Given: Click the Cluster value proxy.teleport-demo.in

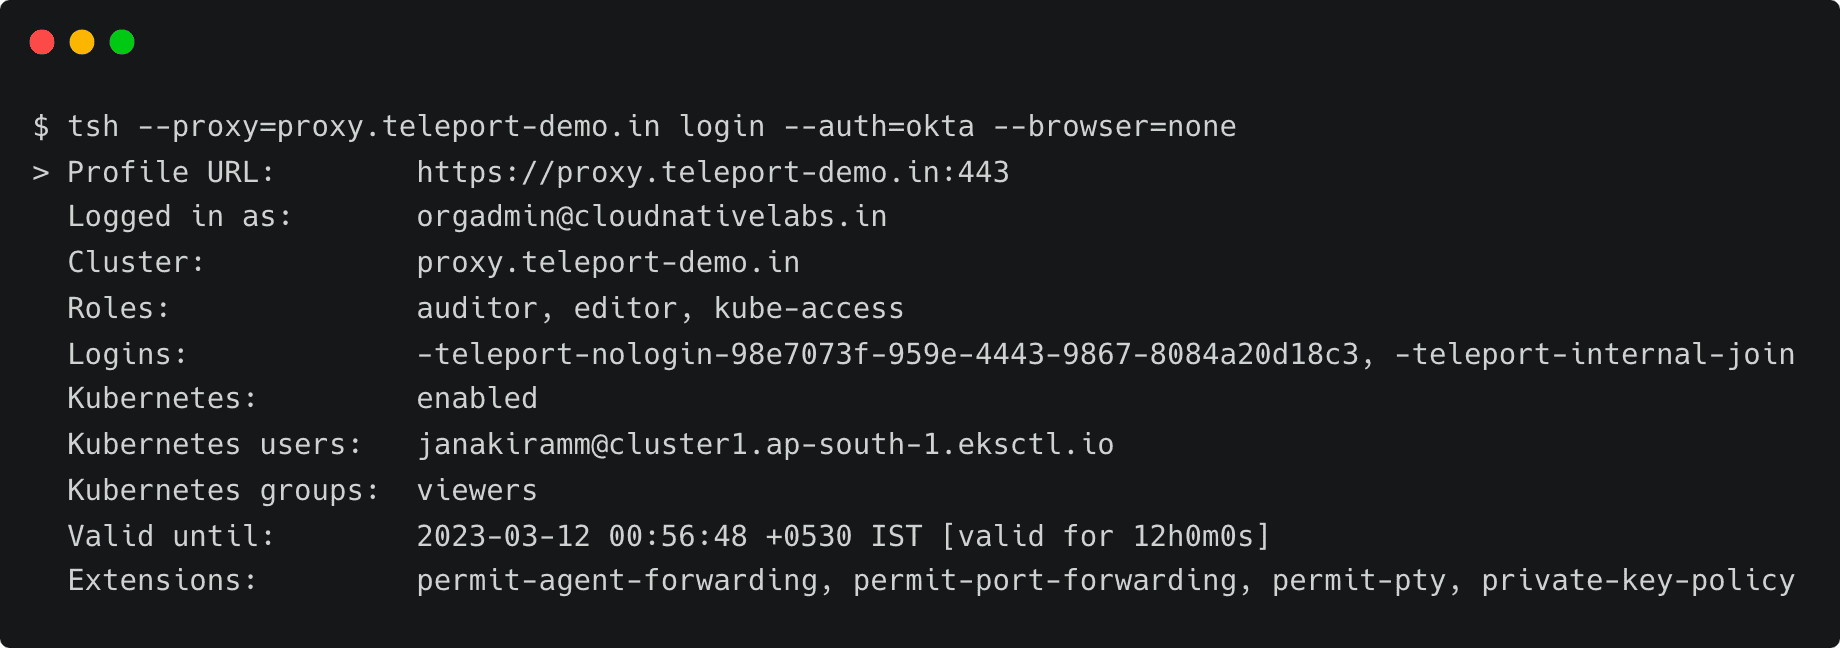Looking at the screenshot, I should [x=607, y=263].
